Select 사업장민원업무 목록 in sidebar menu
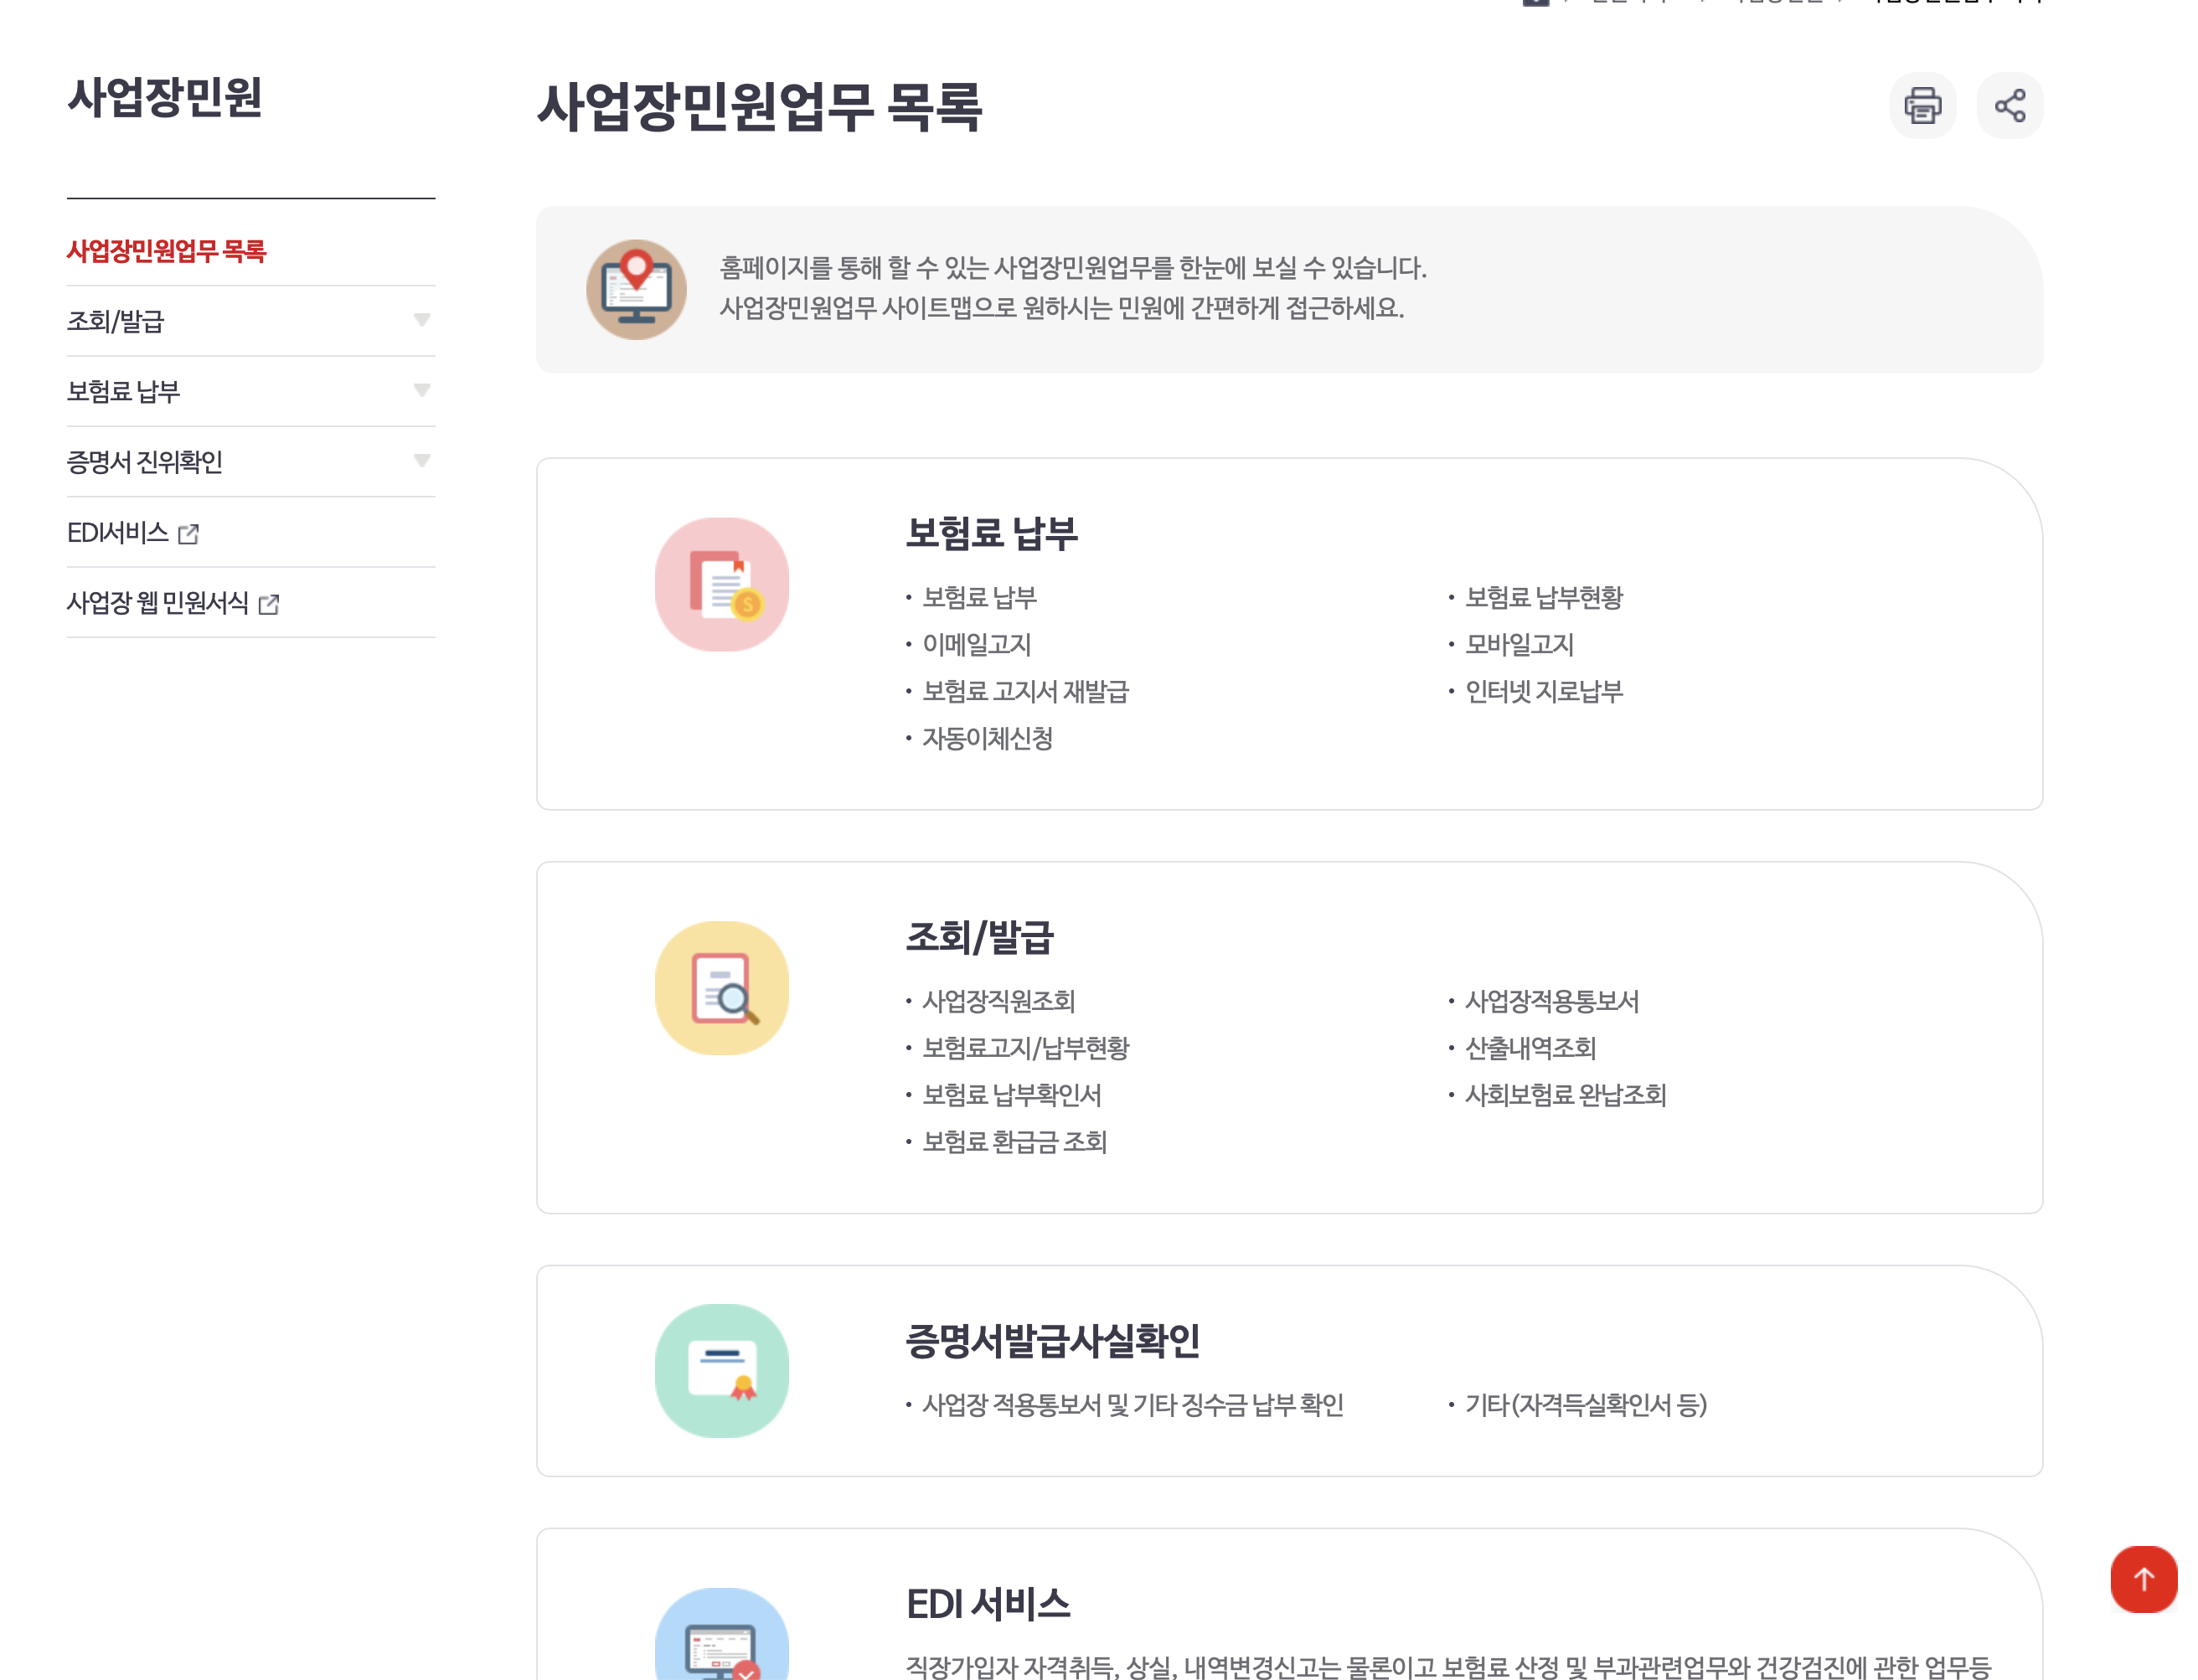Image resolution: width=2198 pixels, height=1680 pixels. click(166, 250)
